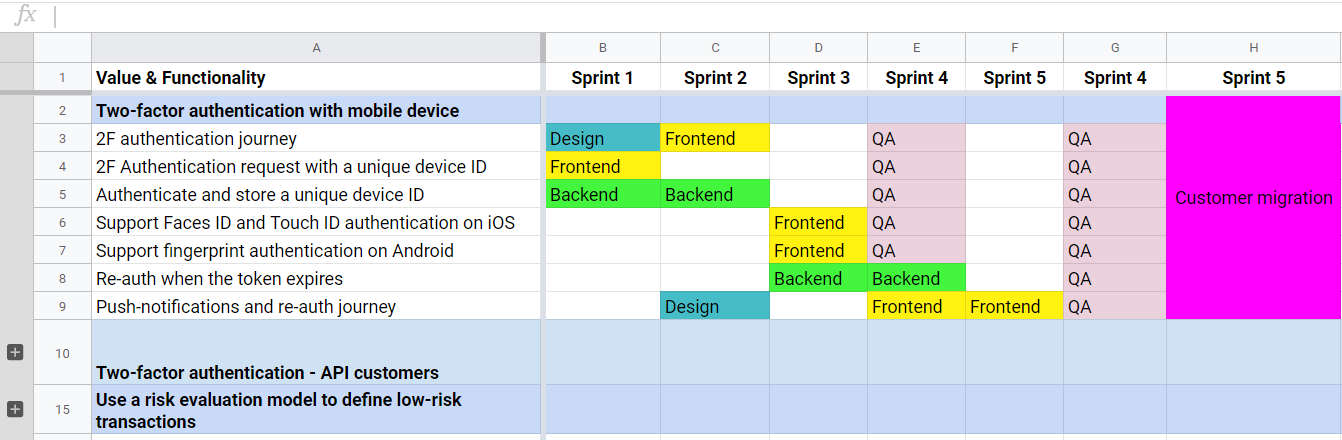The image size is (1342, 440).
Task: Select column H header
Action: click(x=1253, y=48)
